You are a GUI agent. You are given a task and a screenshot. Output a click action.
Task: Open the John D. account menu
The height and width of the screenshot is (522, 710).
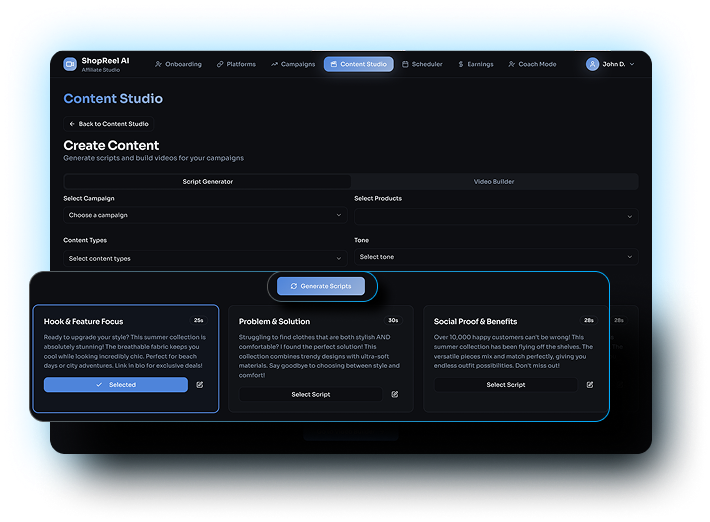click(x=612, y=64)
